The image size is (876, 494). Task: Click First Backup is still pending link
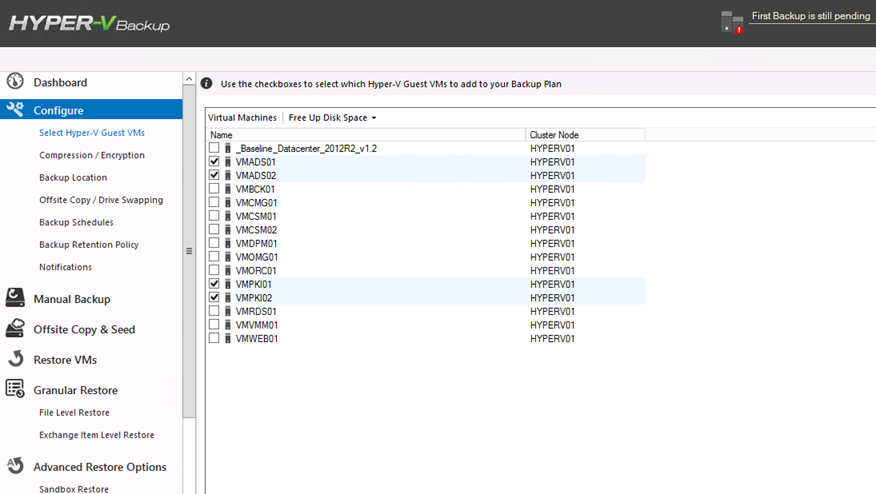(811, 16)
